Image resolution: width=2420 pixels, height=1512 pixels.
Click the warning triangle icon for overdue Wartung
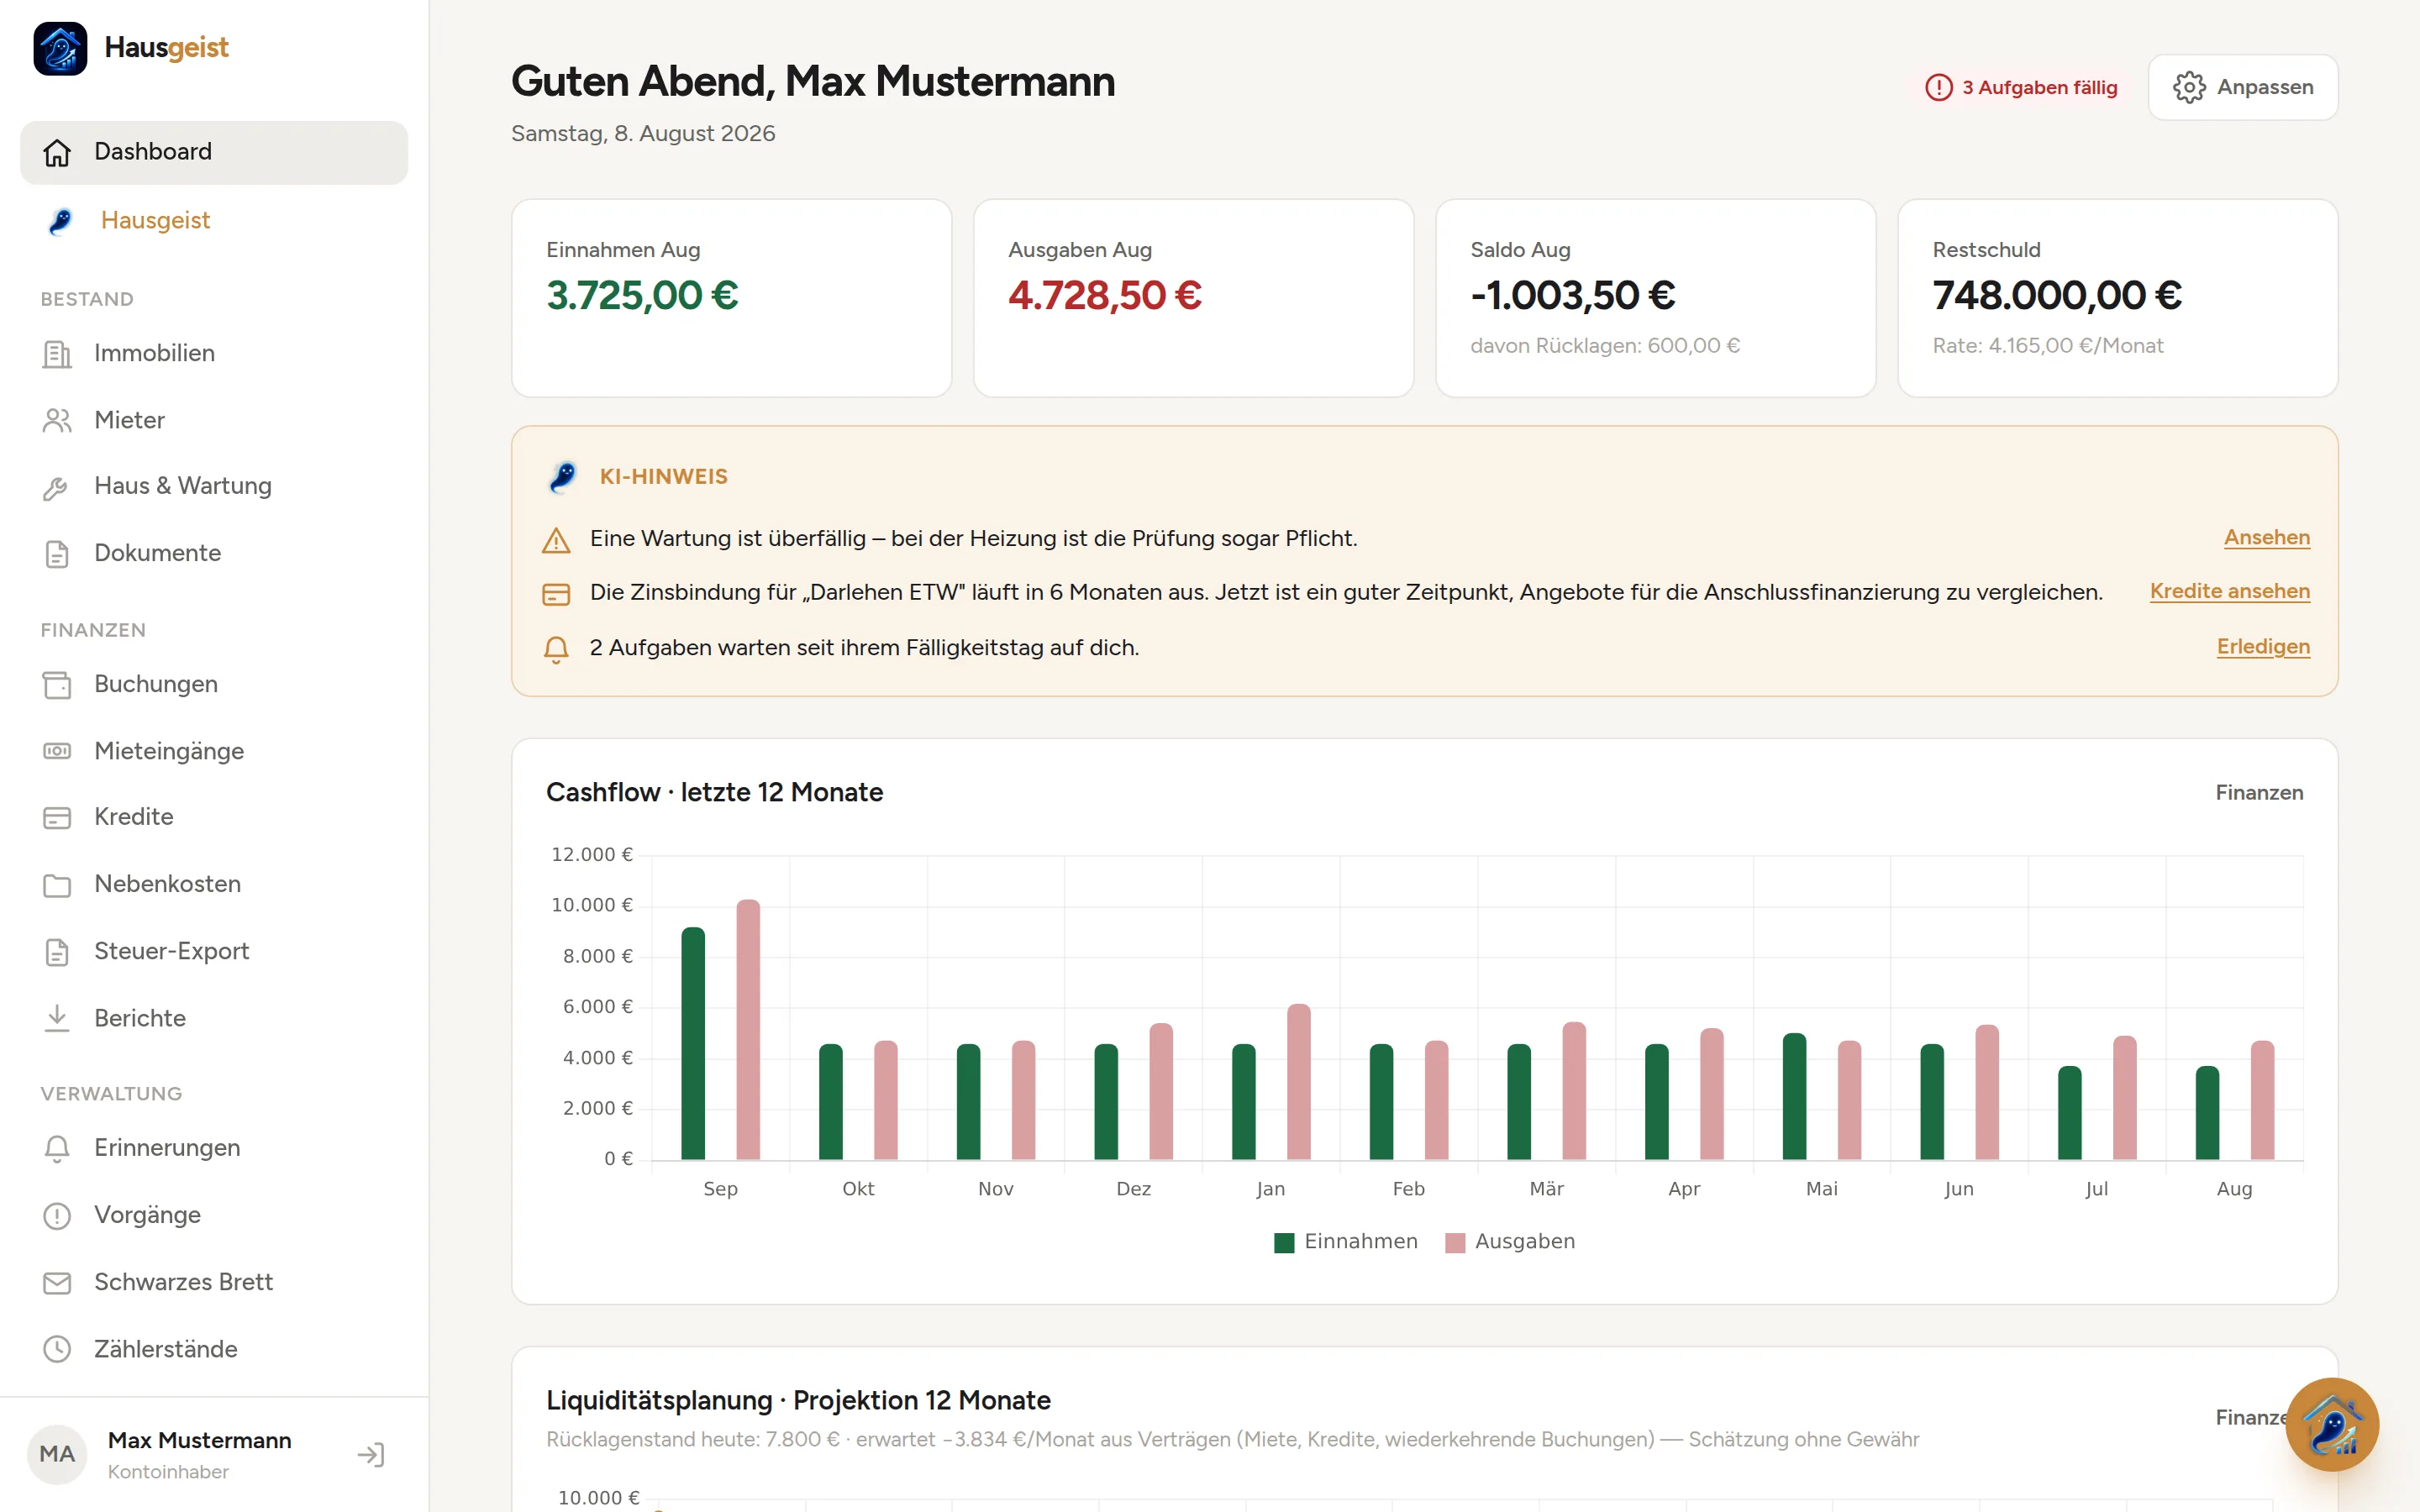(556, 540)
